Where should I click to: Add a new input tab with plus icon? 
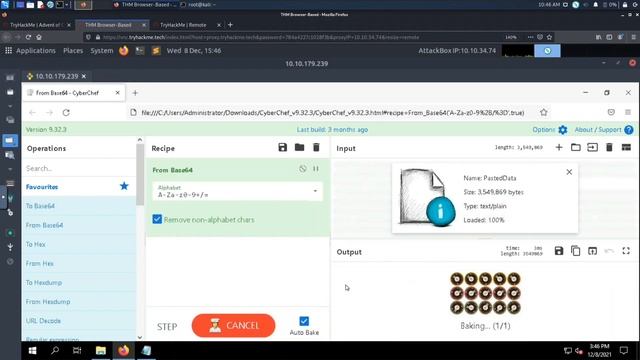pos(559,147)
